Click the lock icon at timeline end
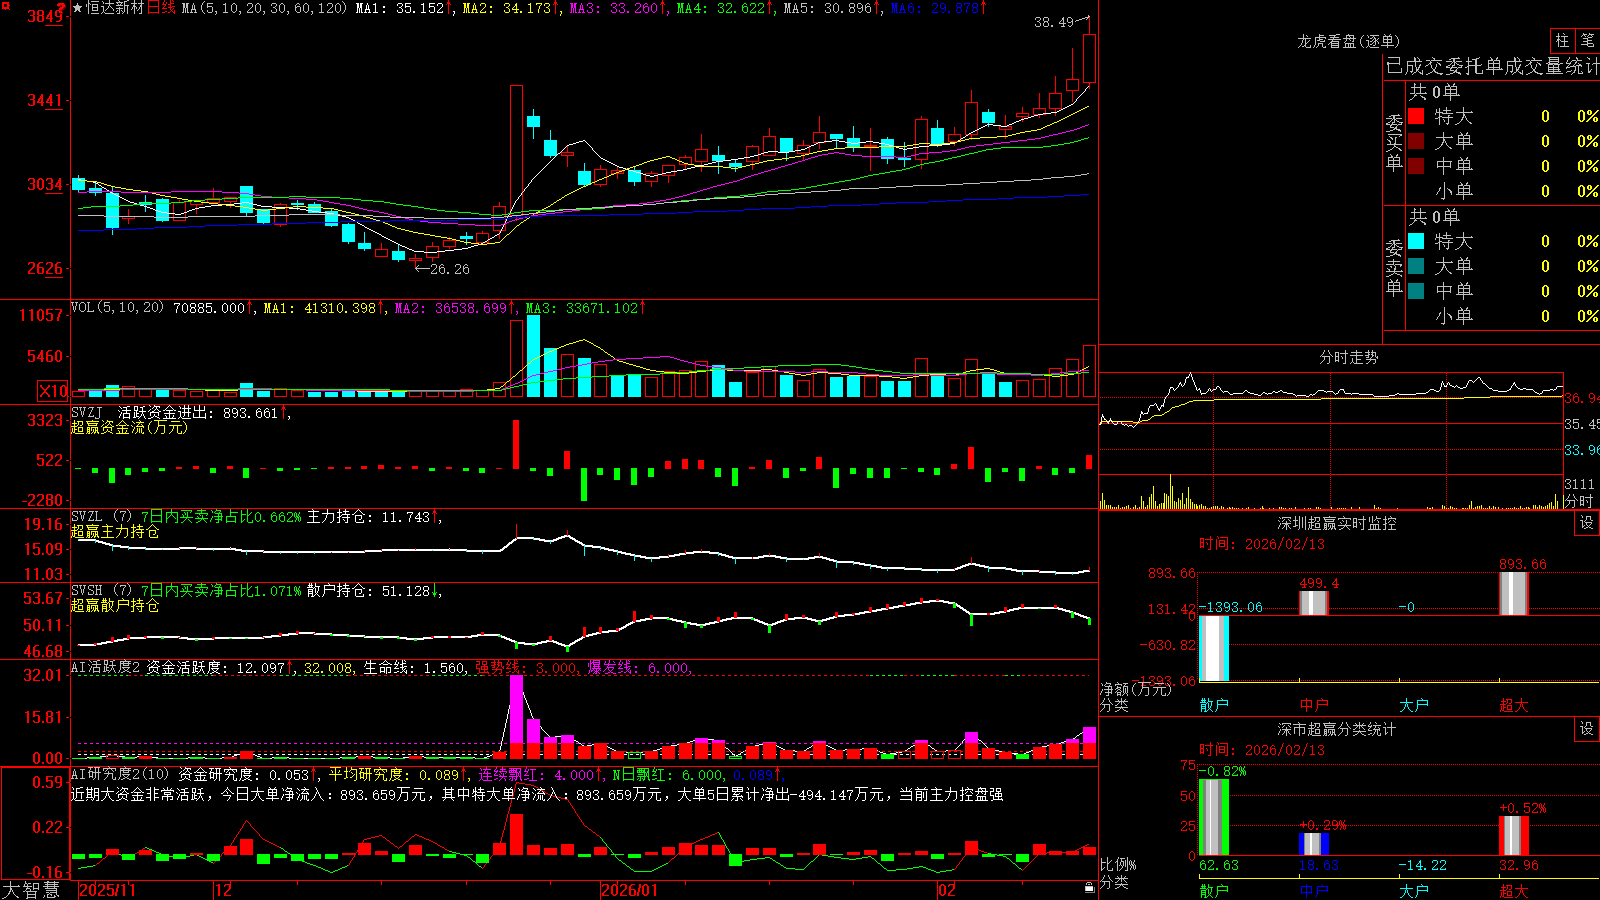 [1090, 888]
